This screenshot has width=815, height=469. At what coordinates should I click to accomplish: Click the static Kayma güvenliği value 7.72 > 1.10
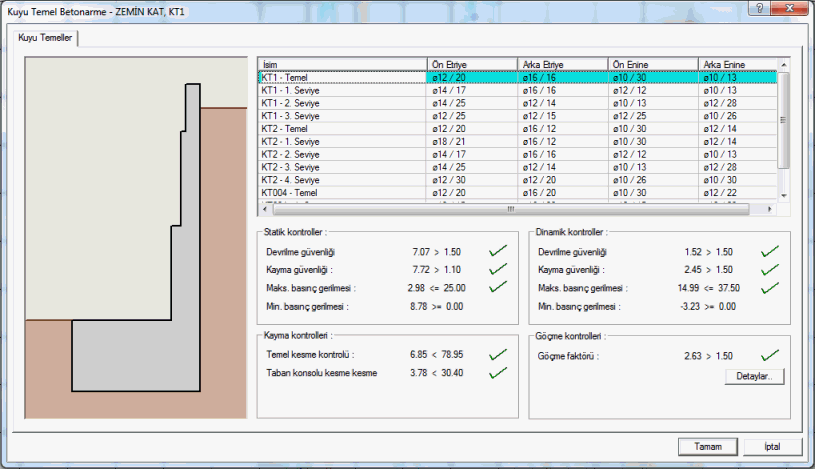click(437, 269)
